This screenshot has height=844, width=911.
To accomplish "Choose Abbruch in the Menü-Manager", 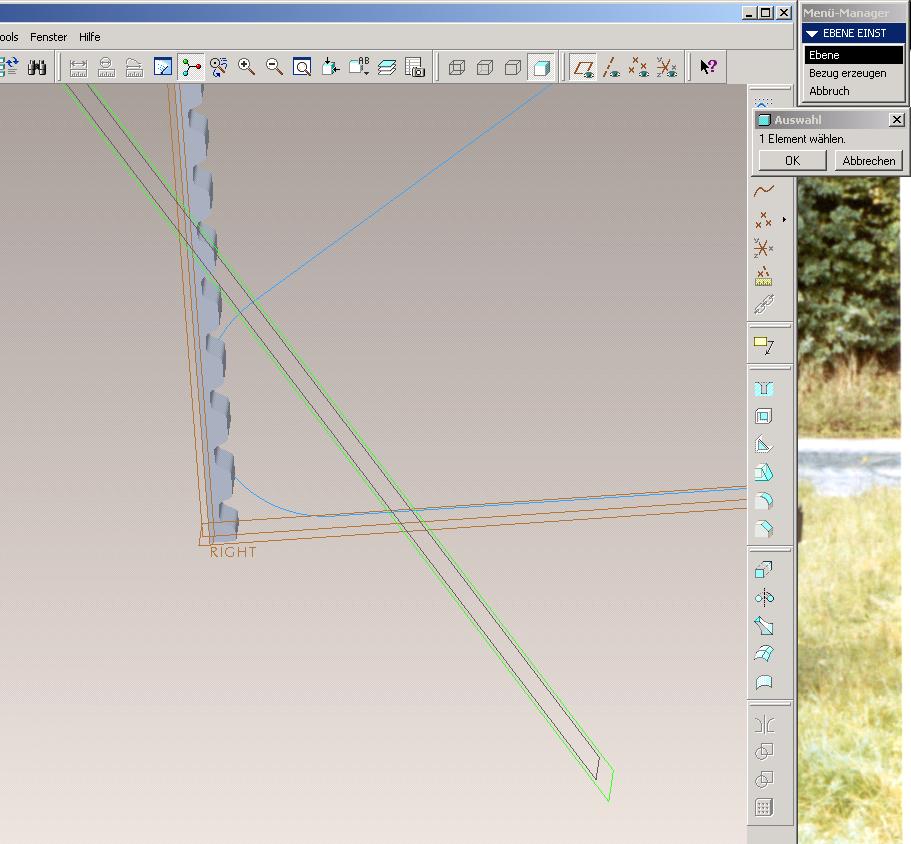I will [x=829, y=91].
